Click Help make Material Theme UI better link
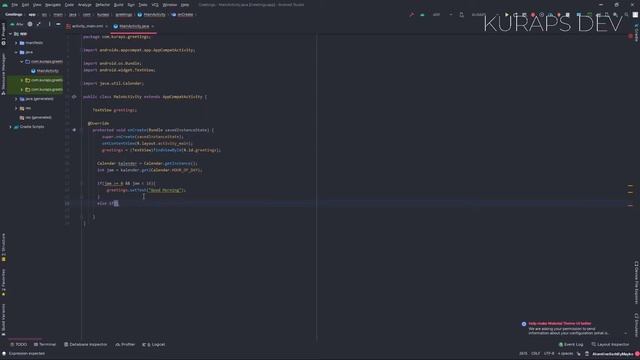The height and width of the screenshot is (360, 640). (x=560, y=324)
